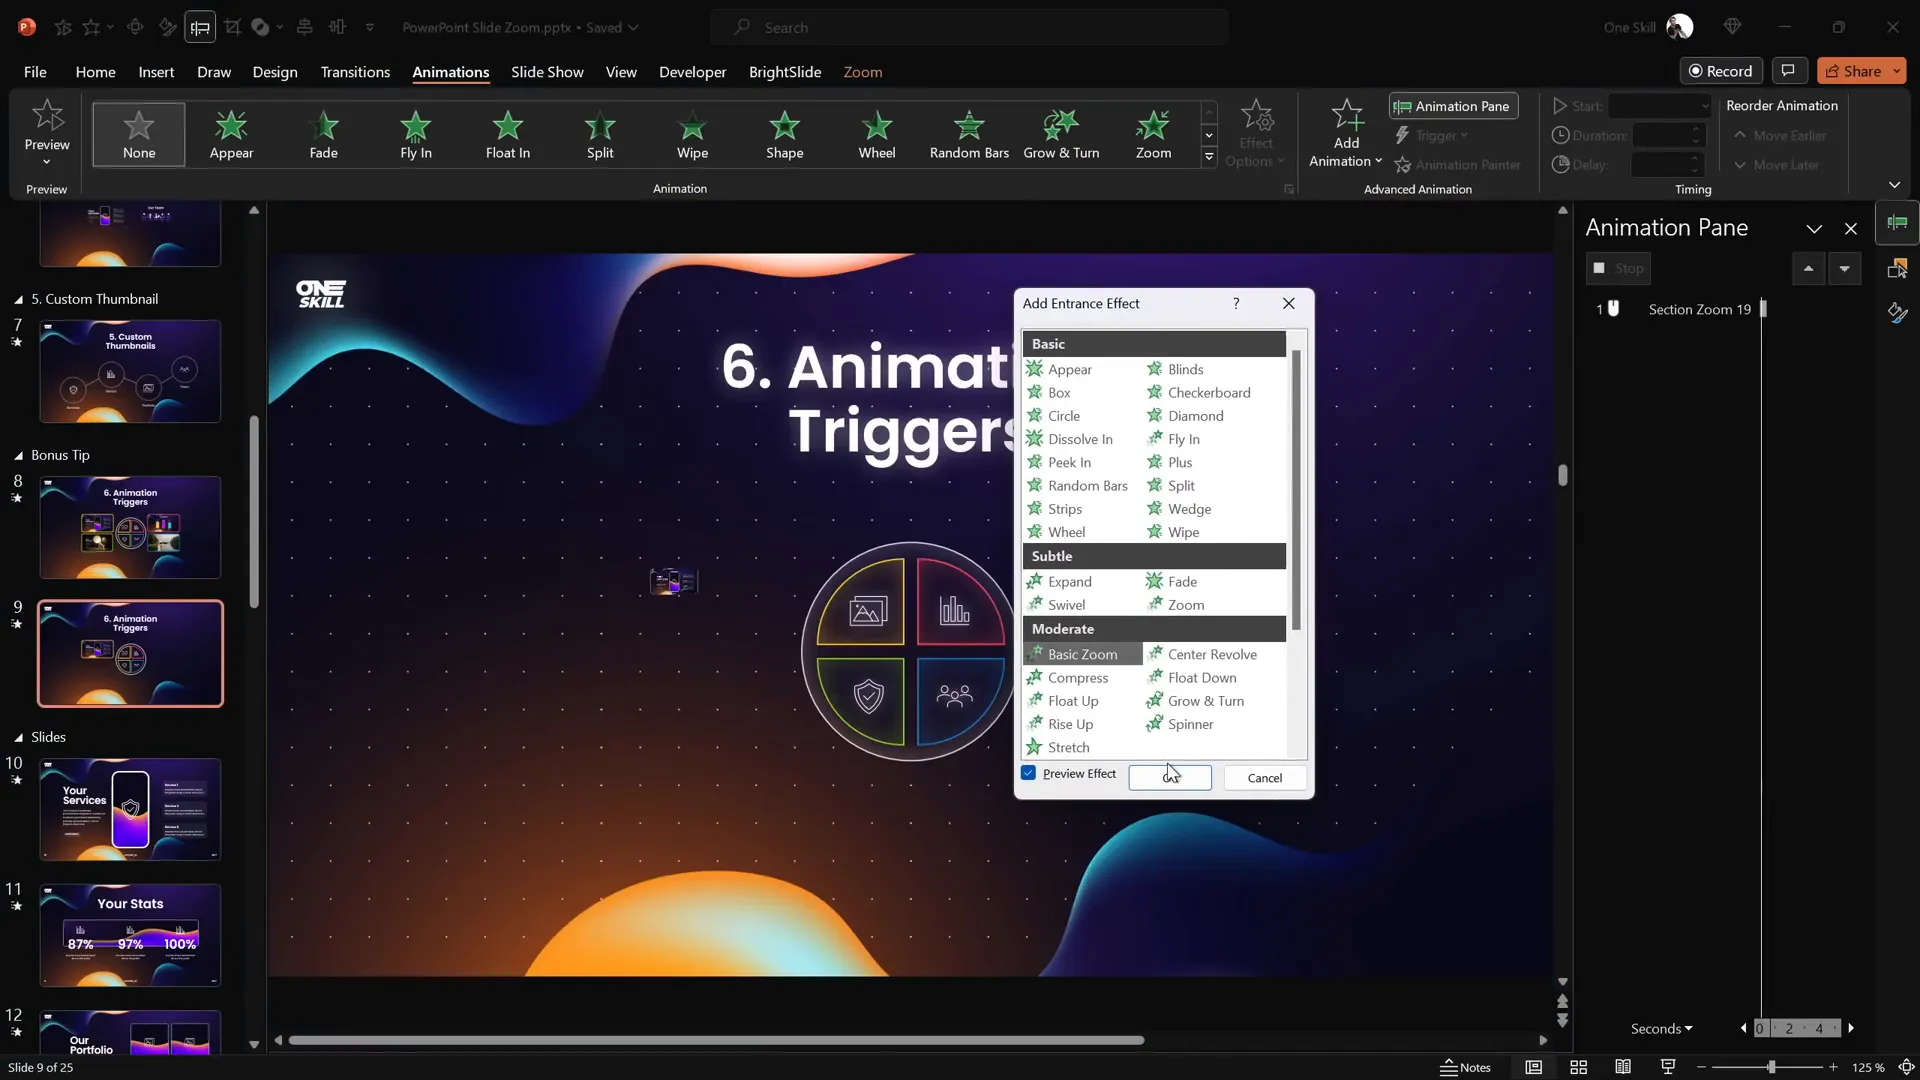Open the Share button dropdown arrow
This screenshot has width=1920, height=1080.
[1897, 71]
